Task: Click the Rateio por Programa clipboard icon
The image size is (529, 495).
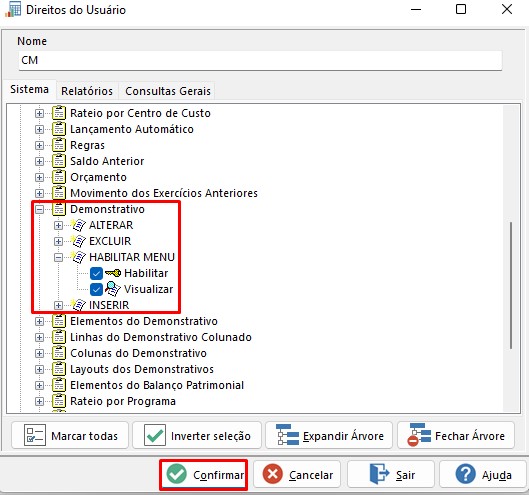Action: click(x=59, y=401)
